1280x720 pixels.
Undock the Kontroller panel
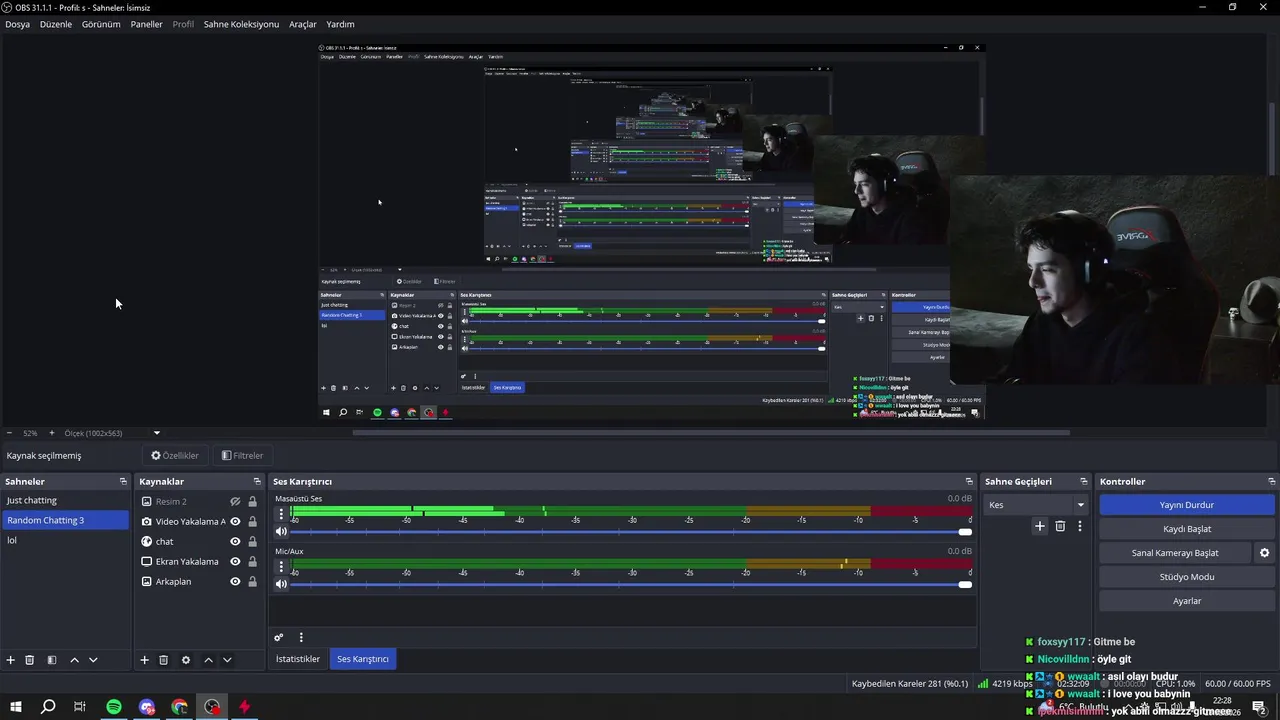click(x=1271, y=482)
